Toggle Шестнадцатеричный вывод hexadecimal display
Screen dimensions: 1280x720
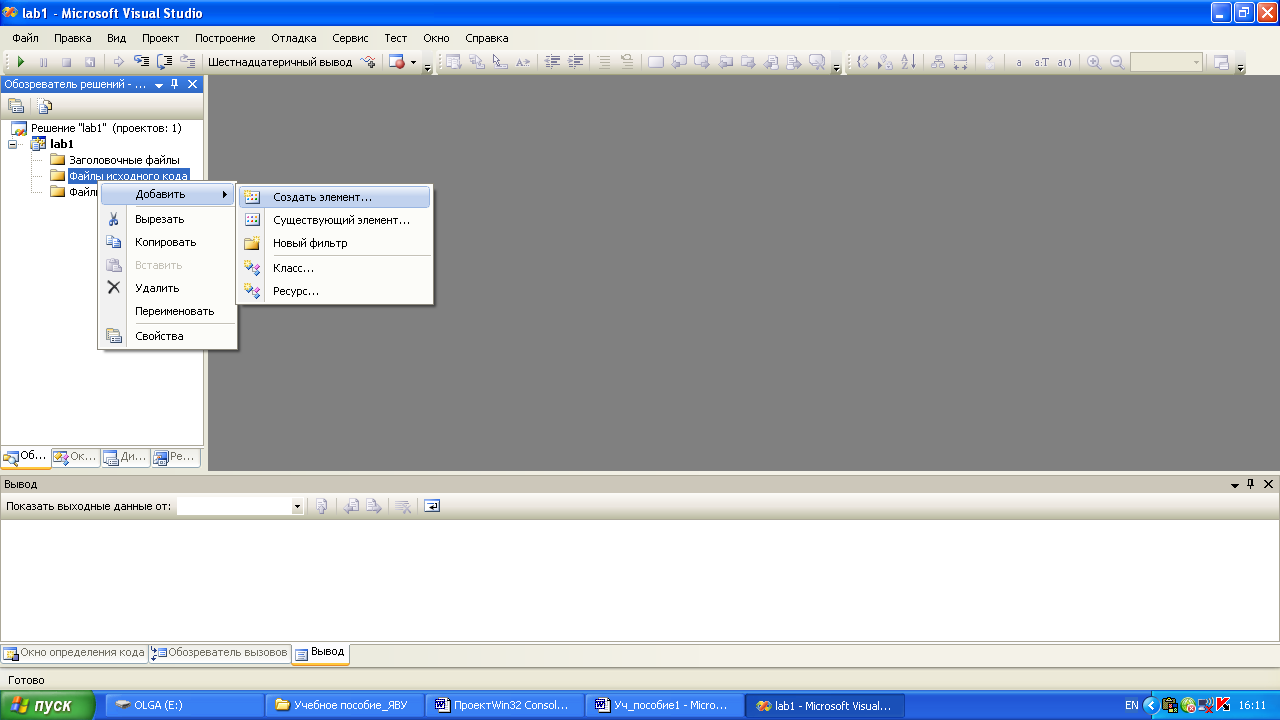(280, 62)
